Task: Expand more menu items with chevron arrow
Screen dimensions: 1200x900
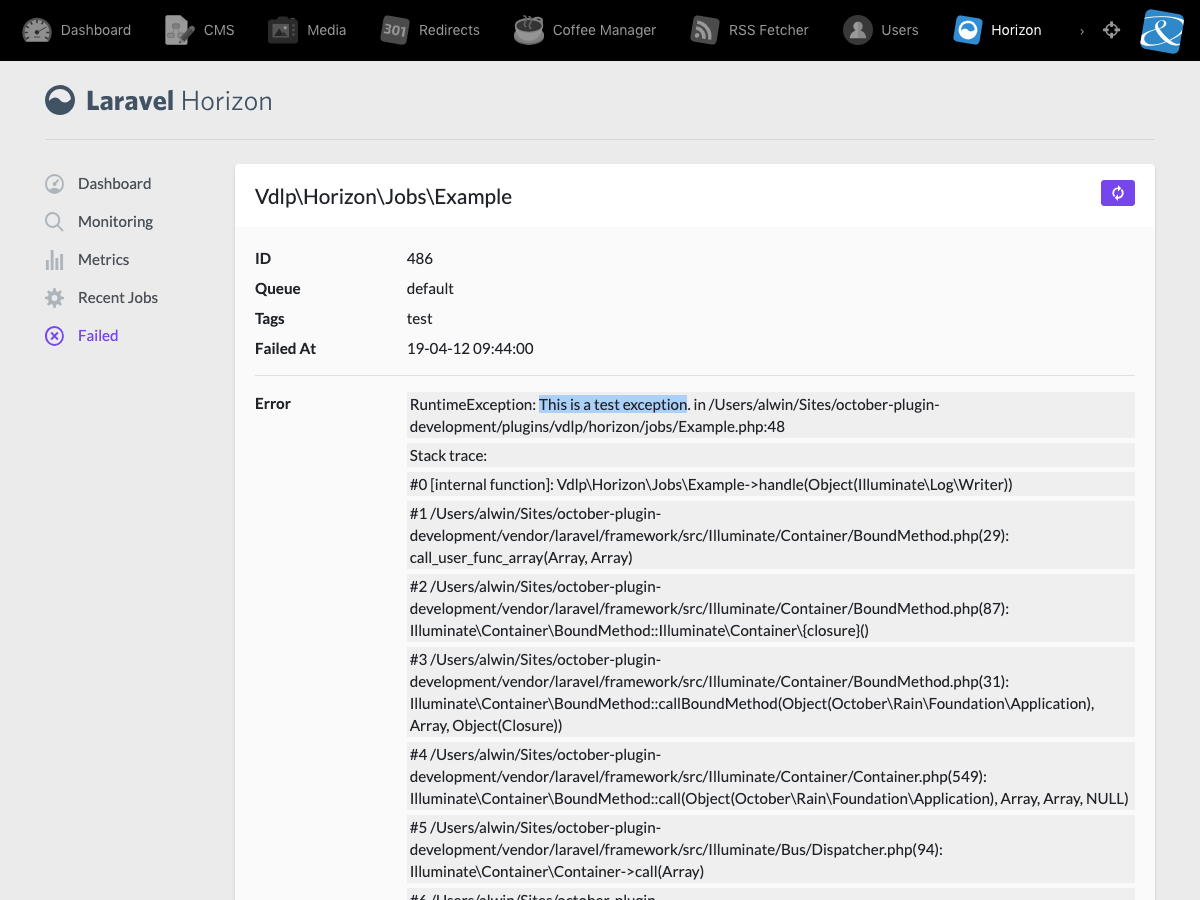Action: [1081, 31]
